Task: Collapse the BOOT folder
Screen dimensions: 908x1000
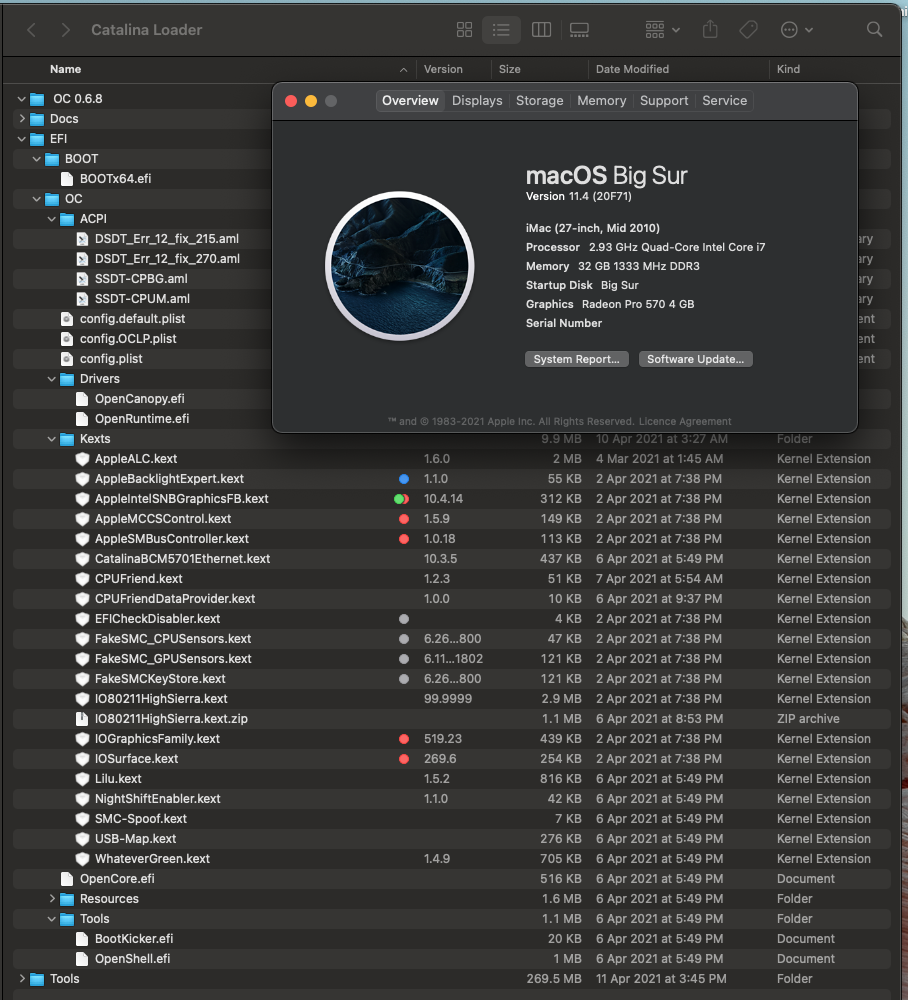Action: 36,159
